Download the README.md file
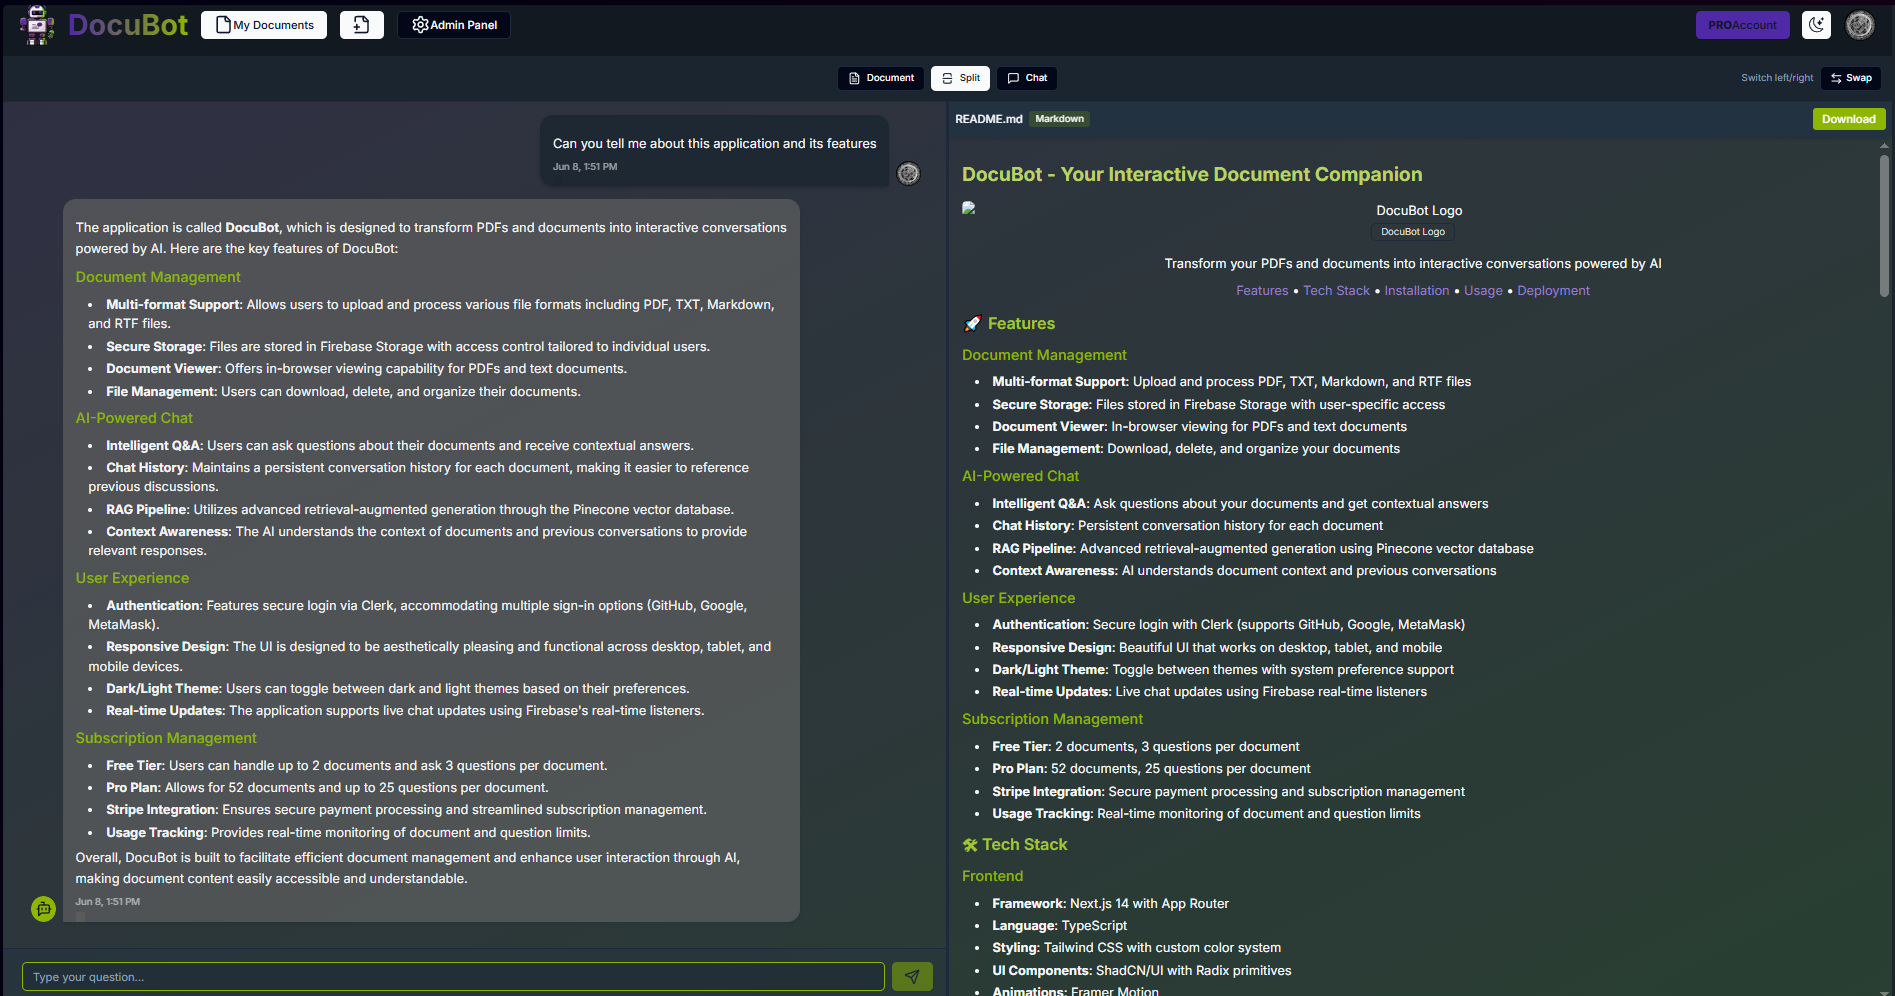The width and height of the screenshot is (1895, 996). pos(1849,119)
